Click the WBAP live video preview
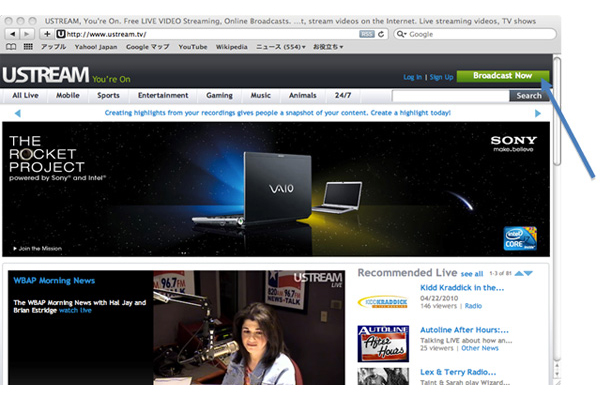This screenshot has width=600, height=400. (x=249, y=328)
